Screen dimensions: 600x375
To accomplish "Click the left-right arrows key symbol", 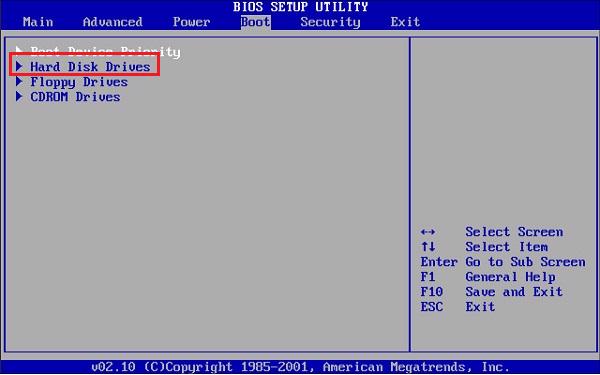I will click(x=427, y=232).
